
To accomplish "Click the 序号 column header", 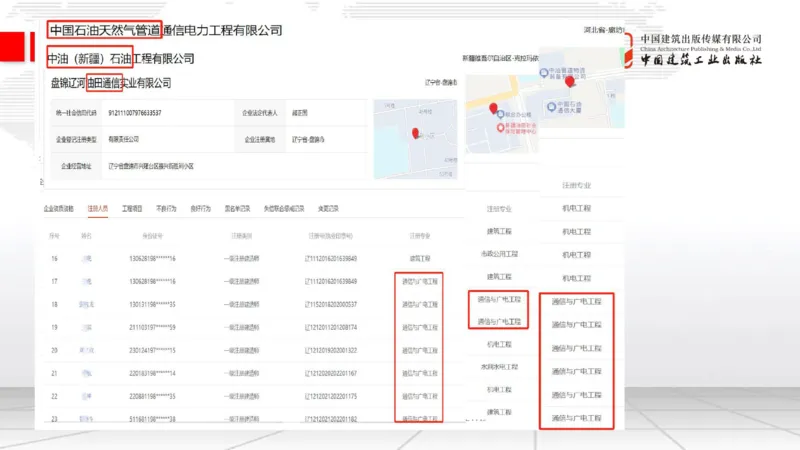I will (54, 236).
